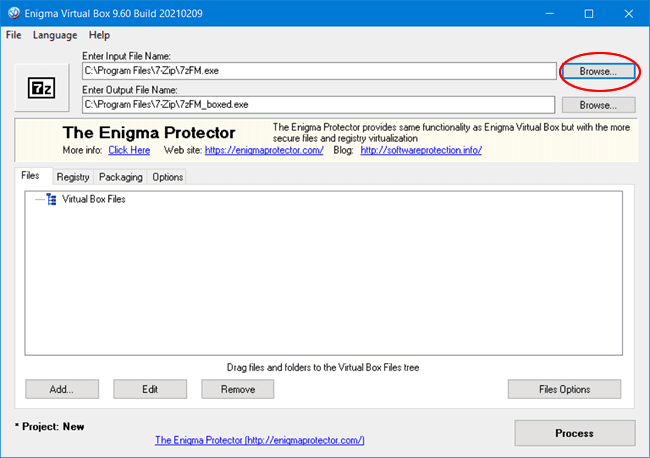
Task: Select the Files tab
Action: click(30, 176)
